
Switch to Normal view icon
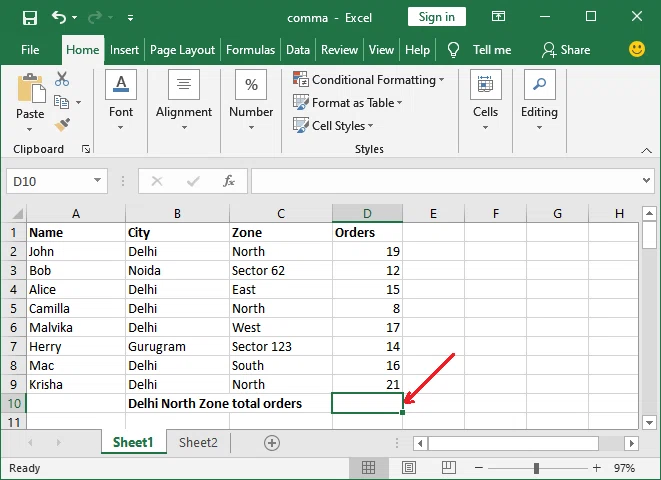point(368,467)
